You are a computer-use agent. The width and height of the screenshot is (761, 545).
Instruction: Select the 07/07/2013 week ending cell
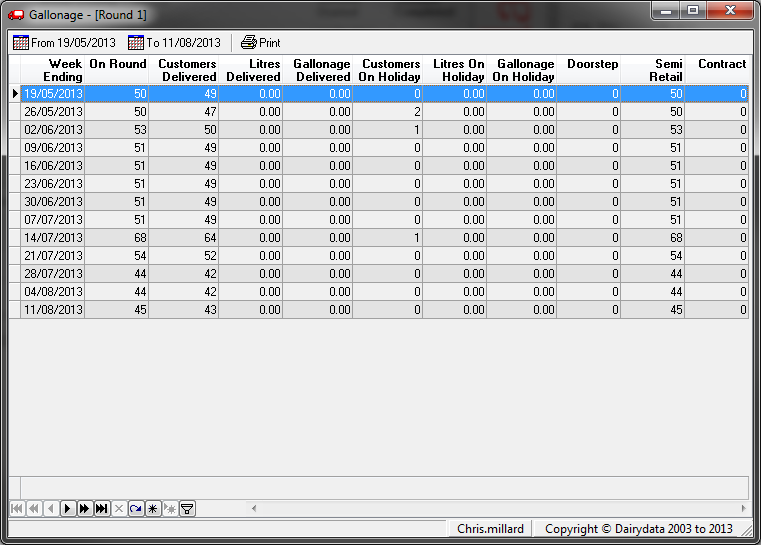click(53, 219)
